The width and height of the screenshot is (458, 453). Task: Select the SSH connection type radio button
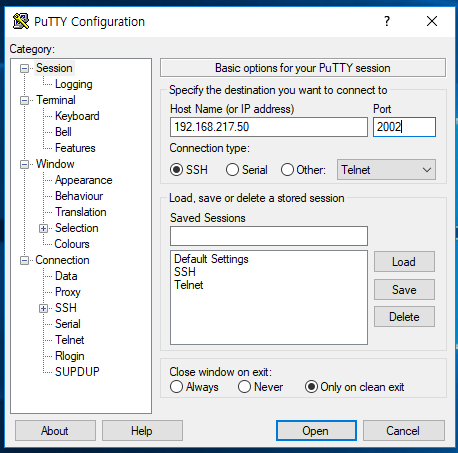(176, 170)
